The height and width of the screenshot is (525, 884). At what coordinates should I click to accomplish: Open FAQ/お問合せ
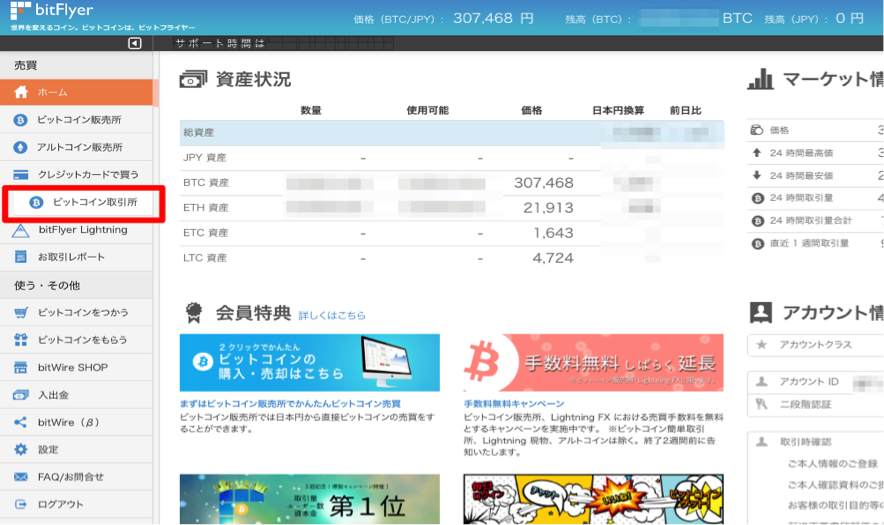click(x=76, y=477)
